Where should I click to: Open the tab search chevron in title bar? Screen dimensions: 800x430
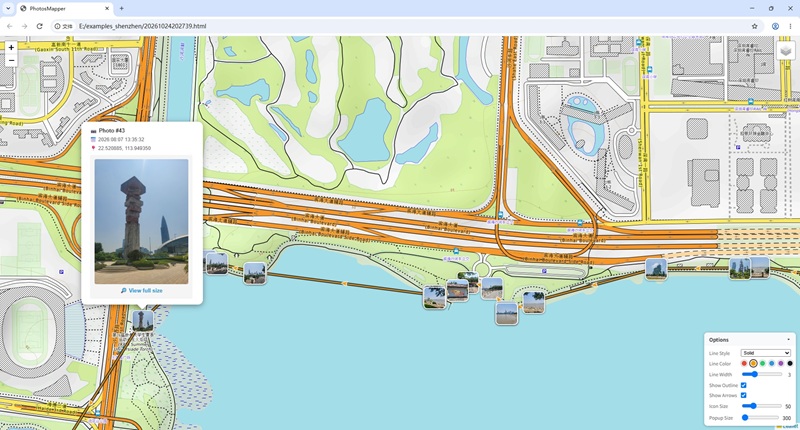point(8,8)
